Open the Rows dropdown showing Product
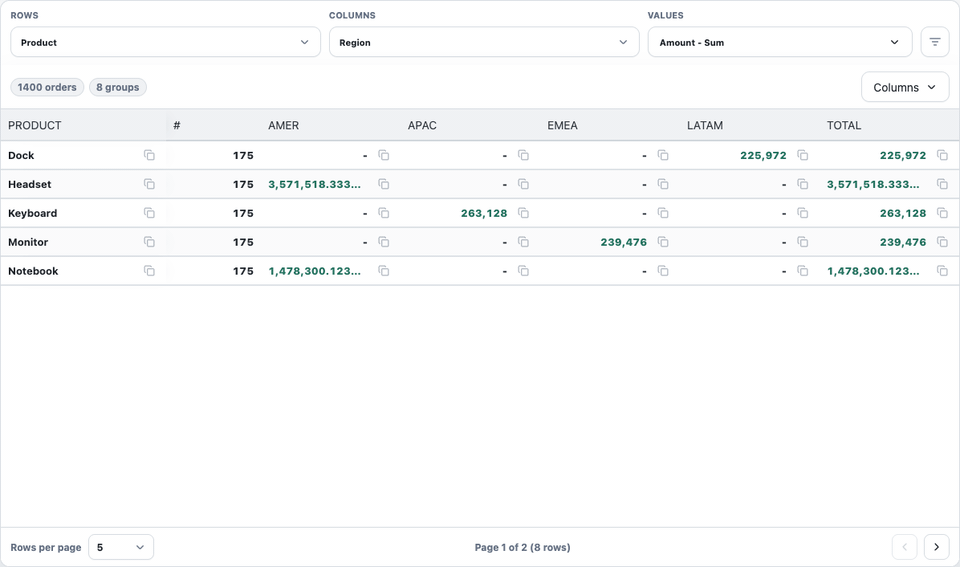Viewport: 960px width, 567px height. coord(165,42)
